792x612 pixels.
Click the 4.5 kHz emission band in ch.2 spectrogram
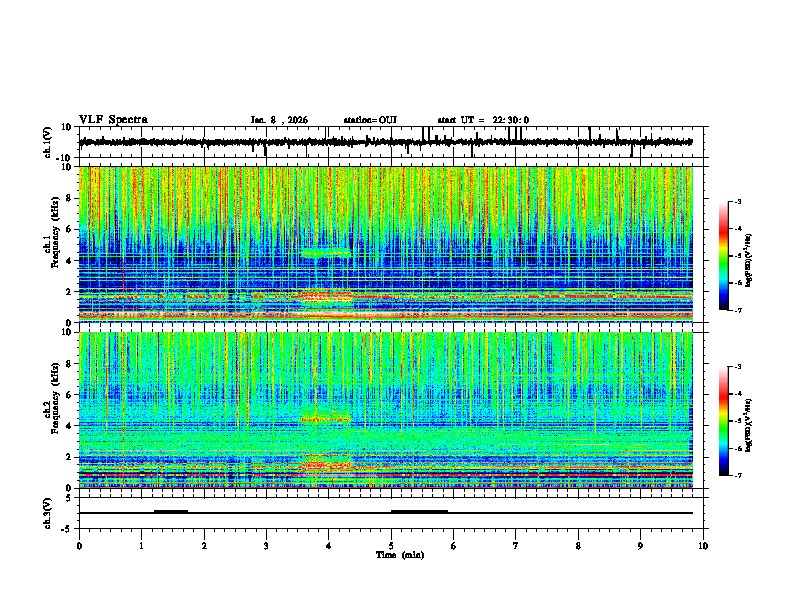pos(325,418)
